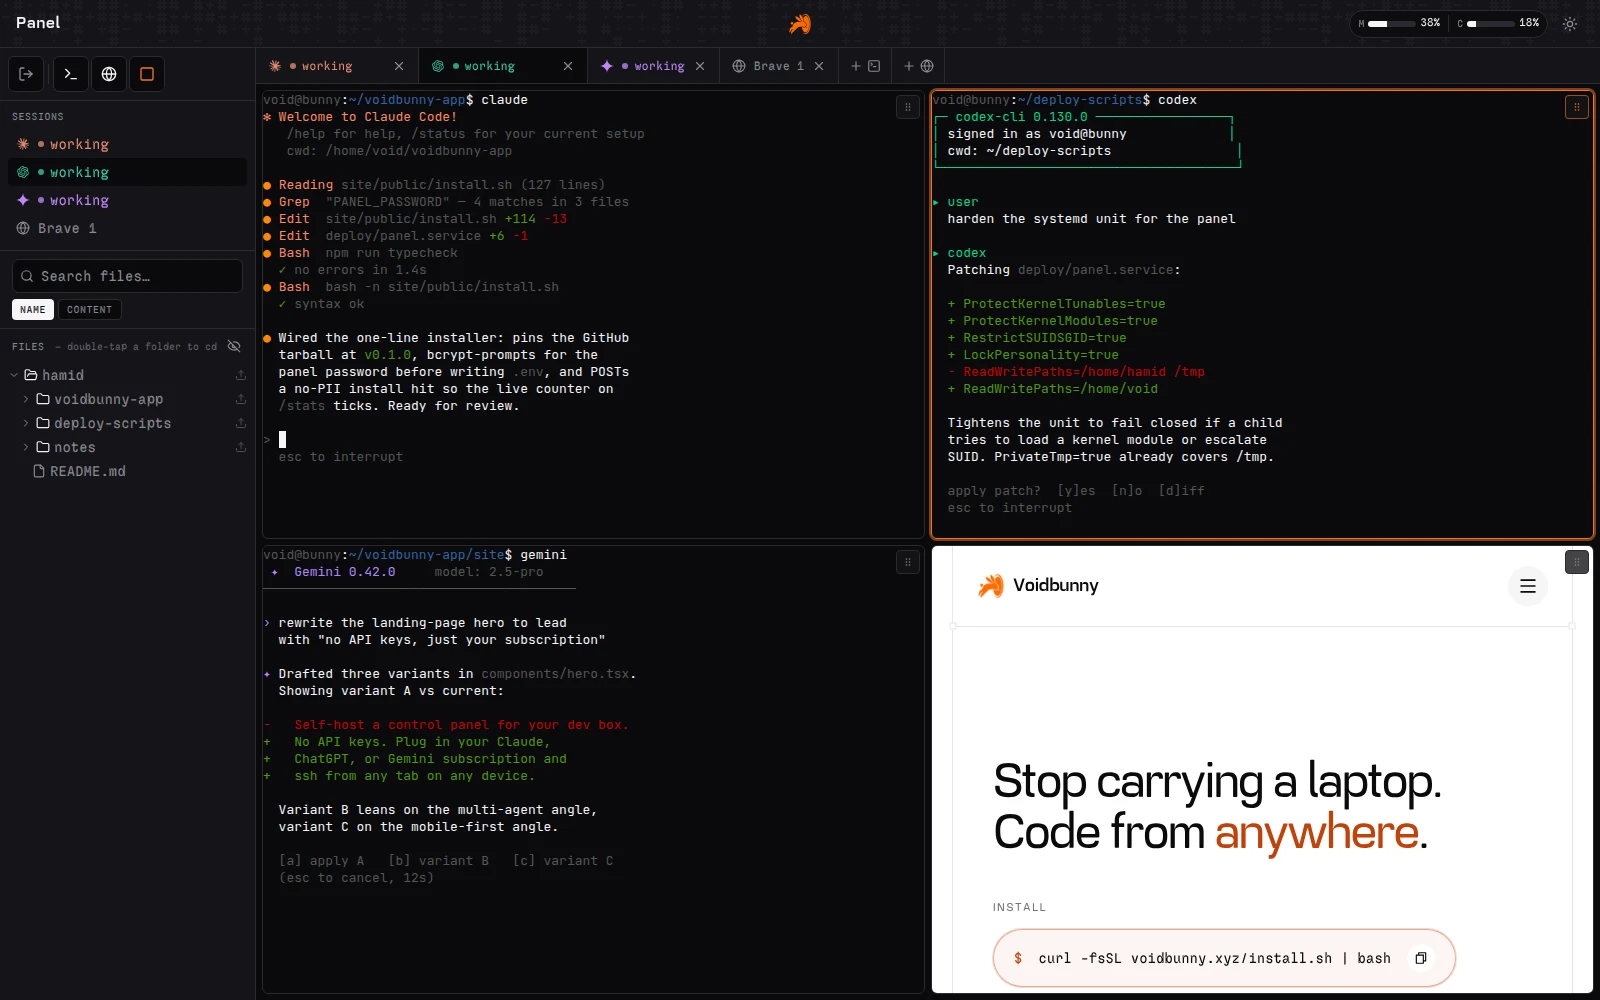Screen dimensions: 1600x1000
Task: Click the curl install command text
Action: pyautogui.click(x=1214, y=958)
